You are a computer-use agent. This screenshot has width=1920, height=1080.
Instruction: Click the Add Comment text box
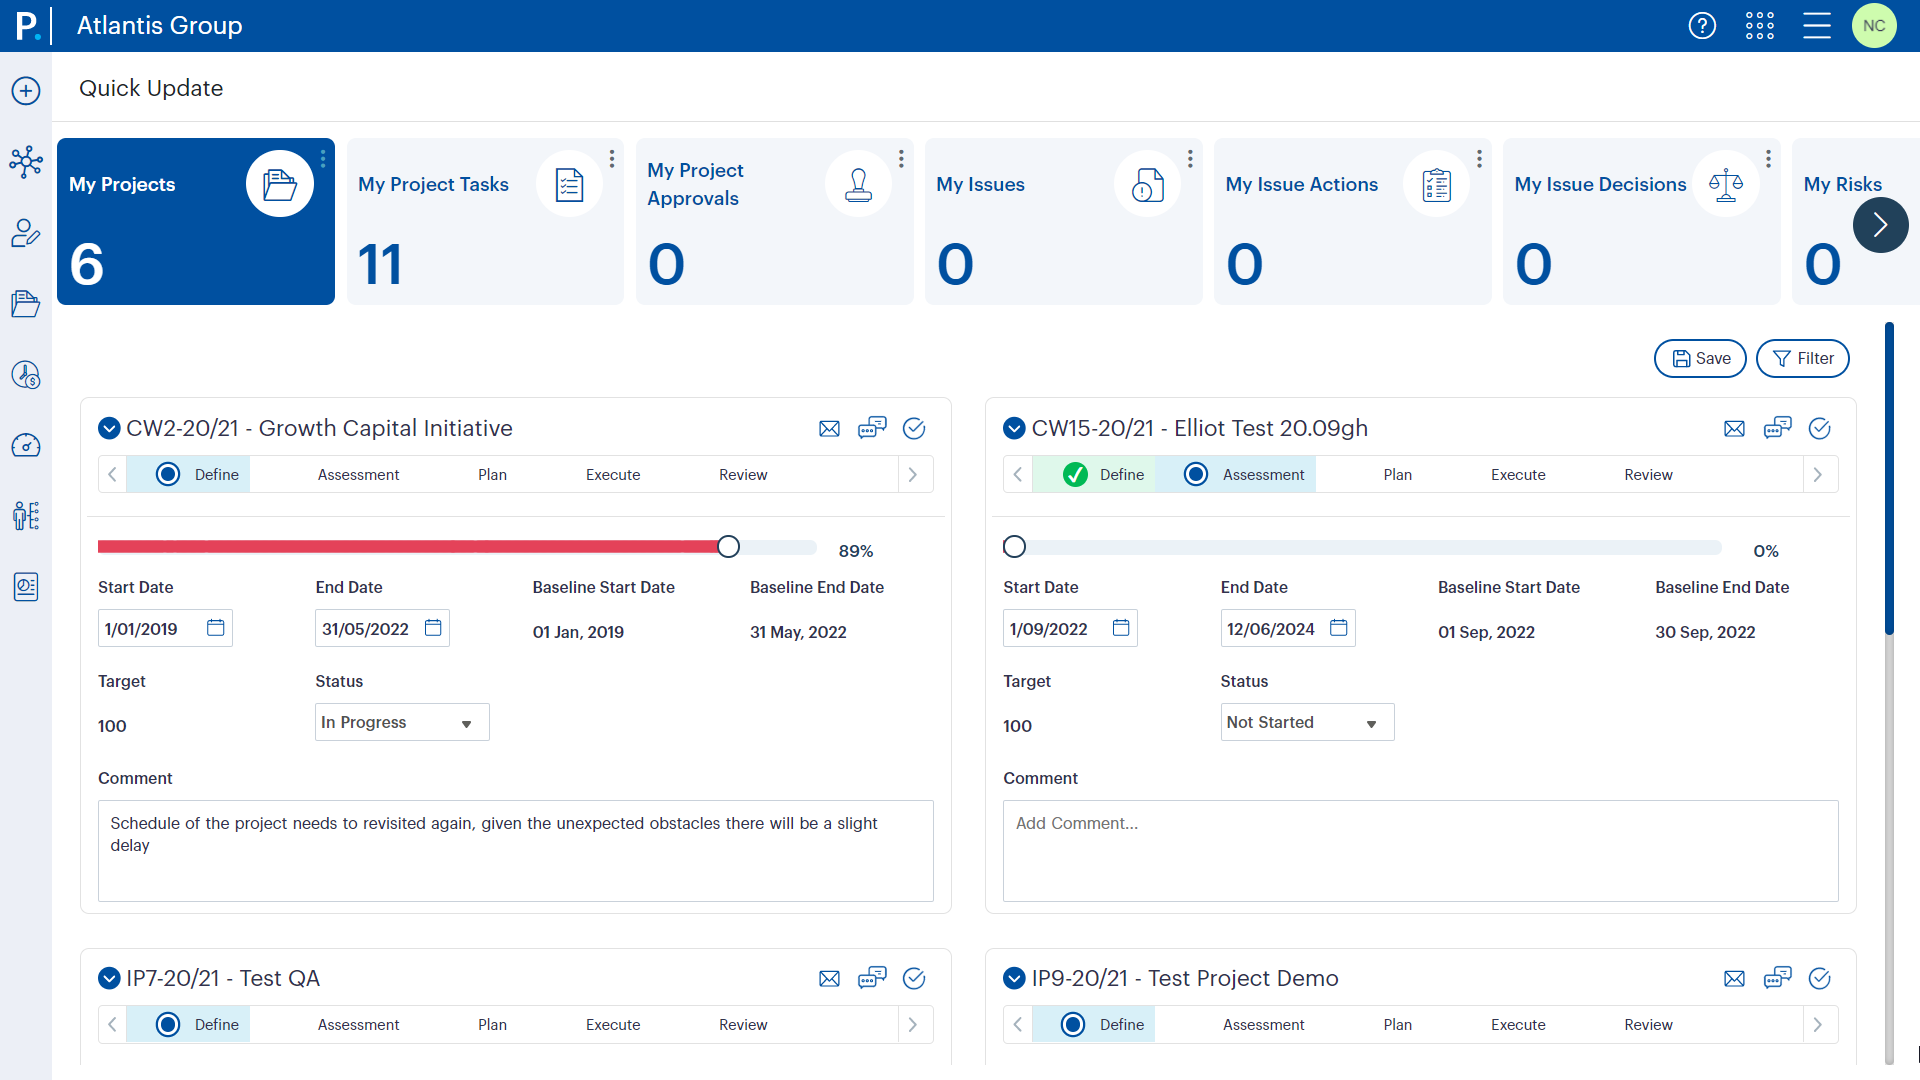(1420, 850)
